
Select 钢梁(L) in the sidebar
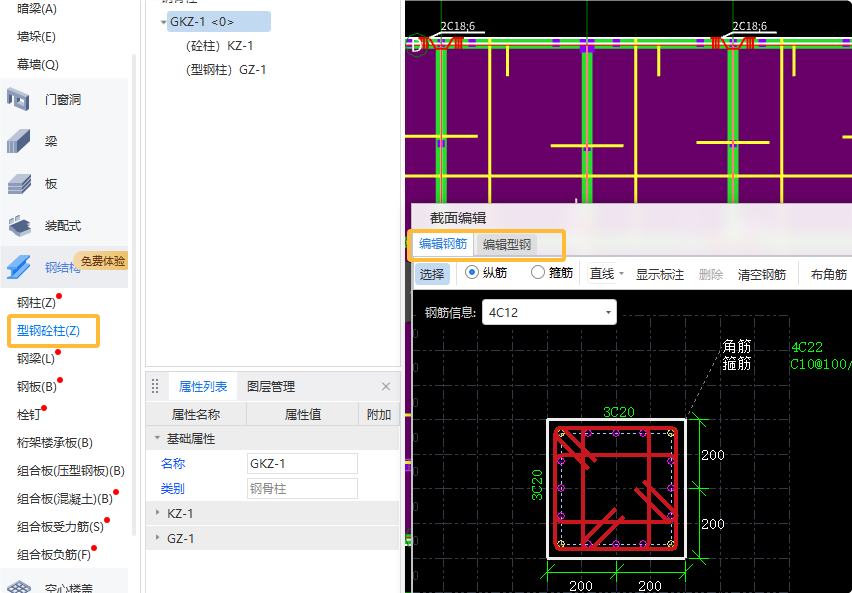pyautogui.click(x=36, y=359)
